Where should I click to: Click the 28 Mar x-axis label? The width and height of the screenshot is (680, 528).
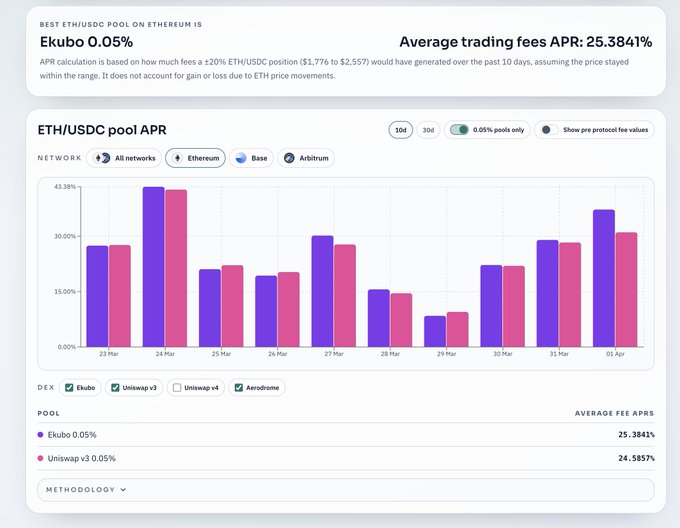(x=390, y=354)
